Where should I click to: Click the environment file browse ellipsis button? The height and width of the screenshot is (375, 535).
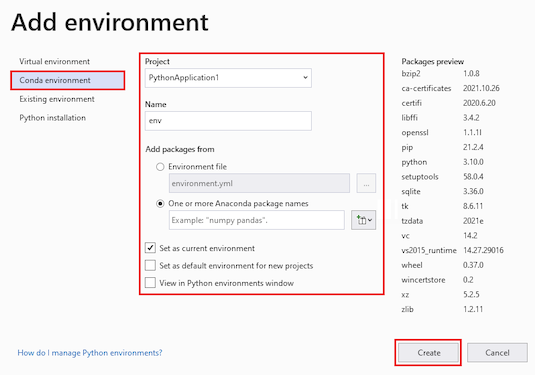(x=366, y=183)
